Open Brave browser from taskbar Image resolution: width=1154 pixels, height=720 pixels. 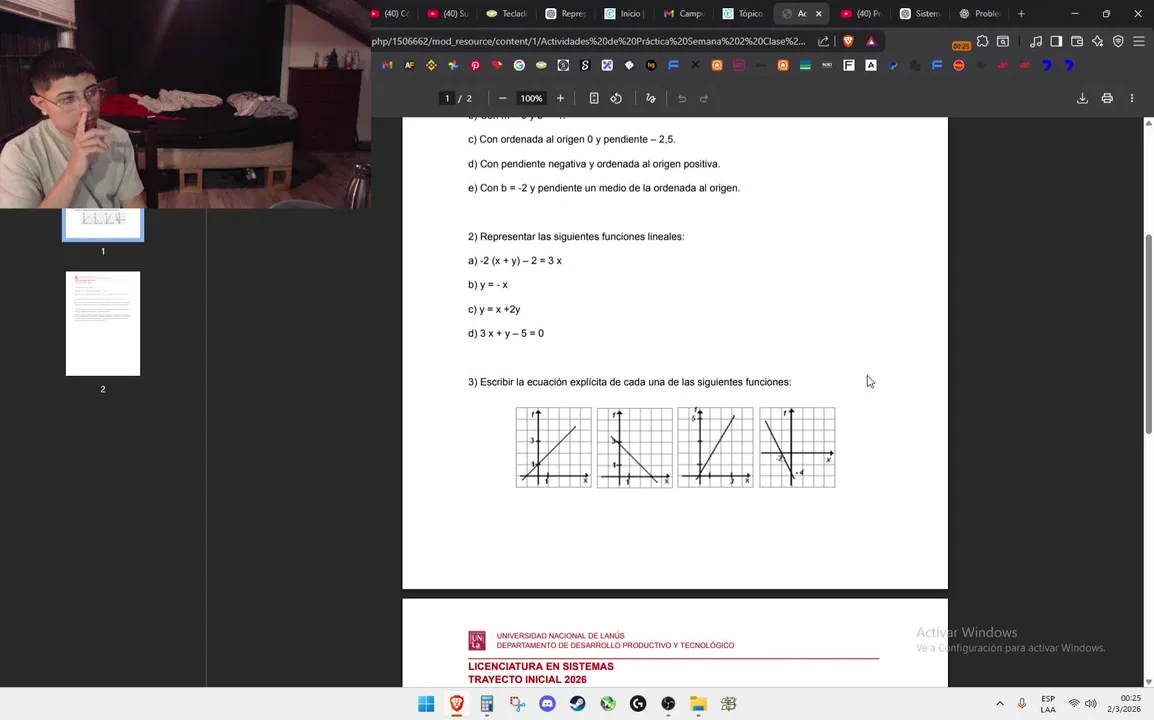coord(456,704)
